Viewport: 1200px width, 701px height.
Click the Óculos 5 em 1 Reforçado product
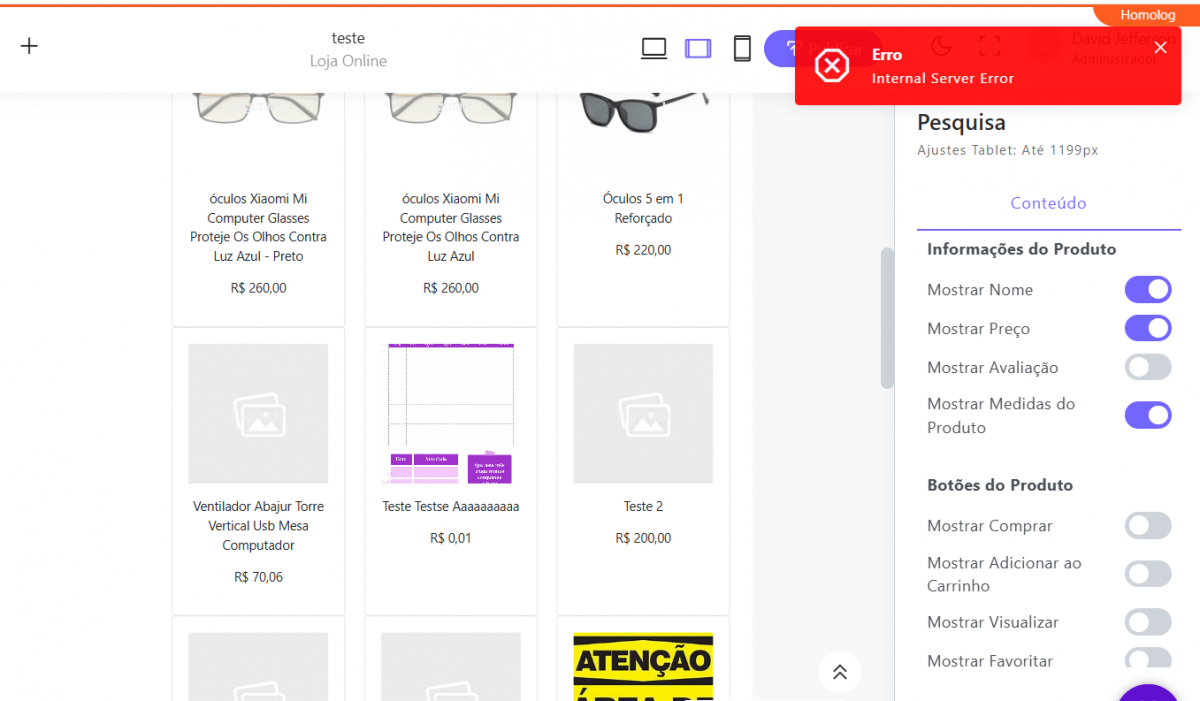coord(644,208)
